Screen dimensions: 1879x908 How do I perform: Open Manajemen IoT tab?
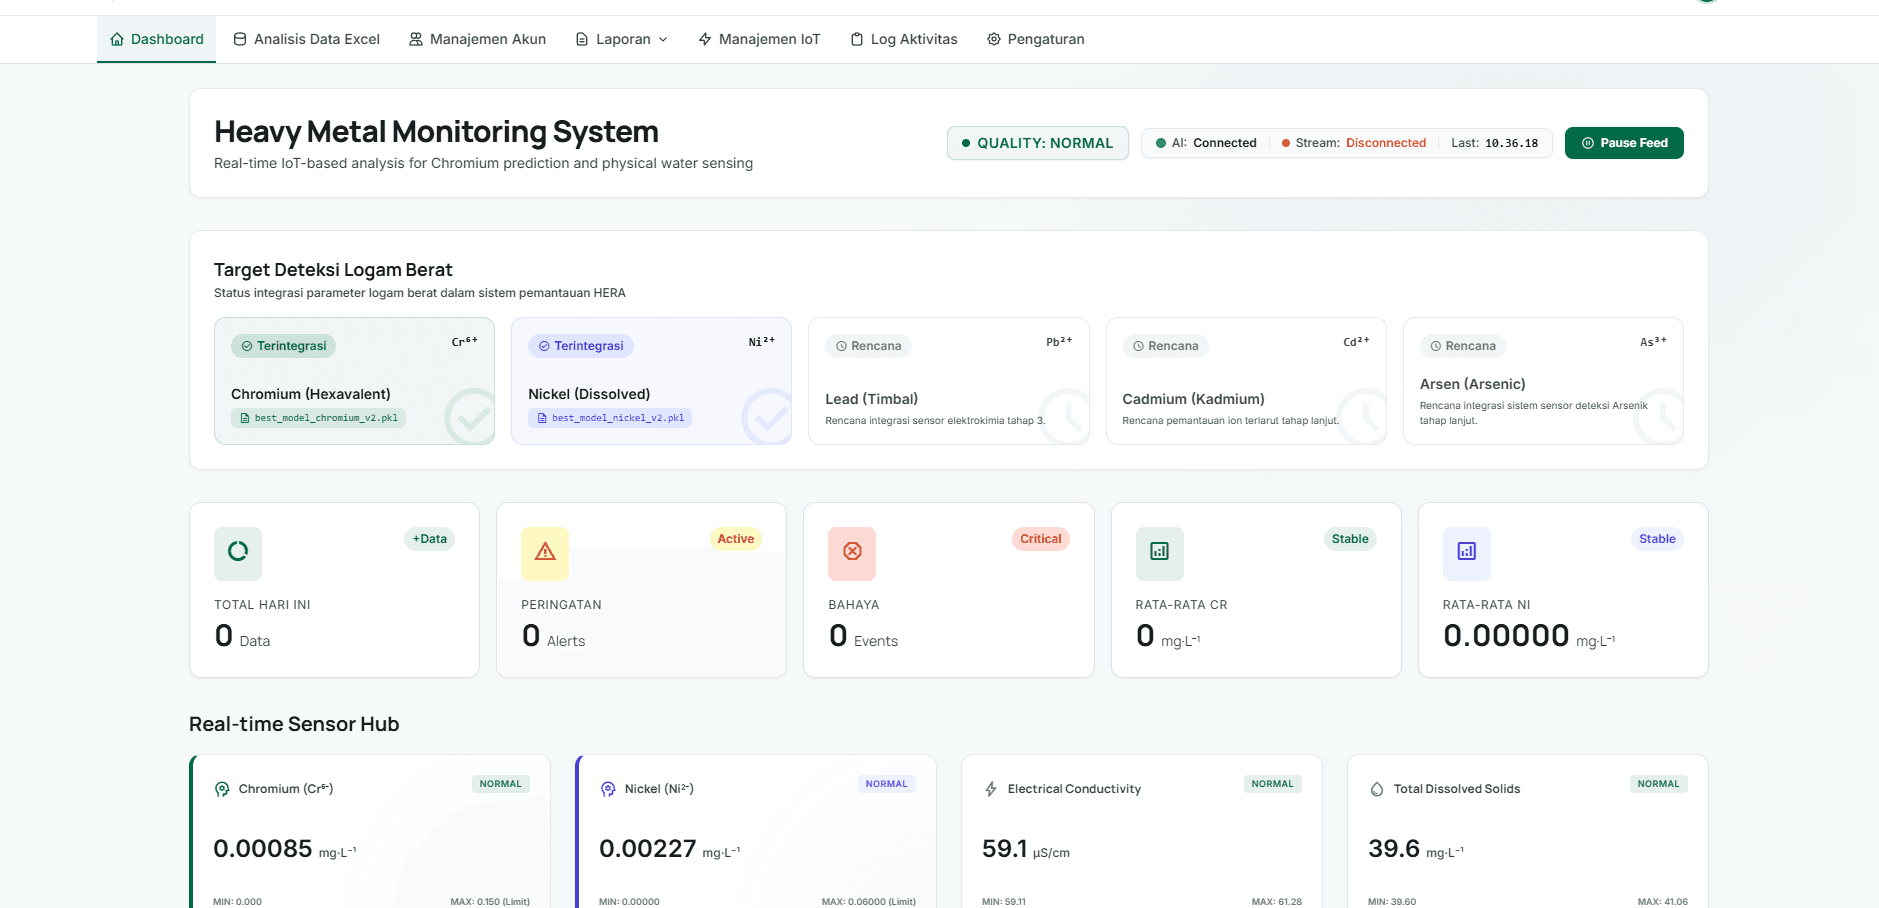759,39
